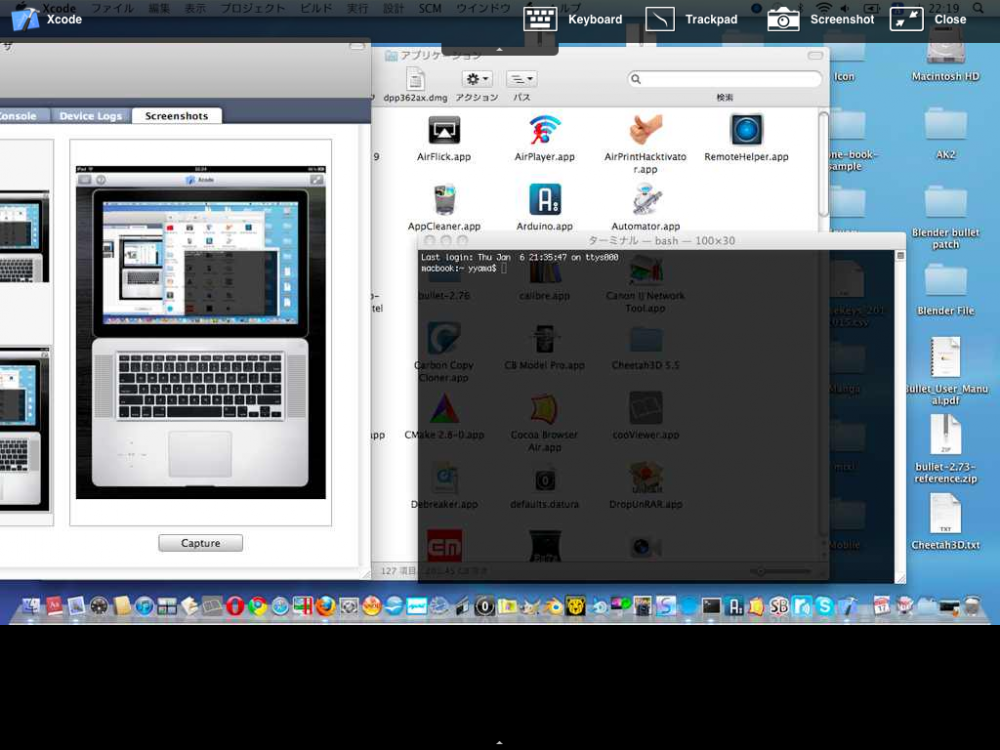The image size is (1000, 750).
Task: Select the lower screenshot thumbnail in the list
Action: pyautogui.click(x=24, y=428)
